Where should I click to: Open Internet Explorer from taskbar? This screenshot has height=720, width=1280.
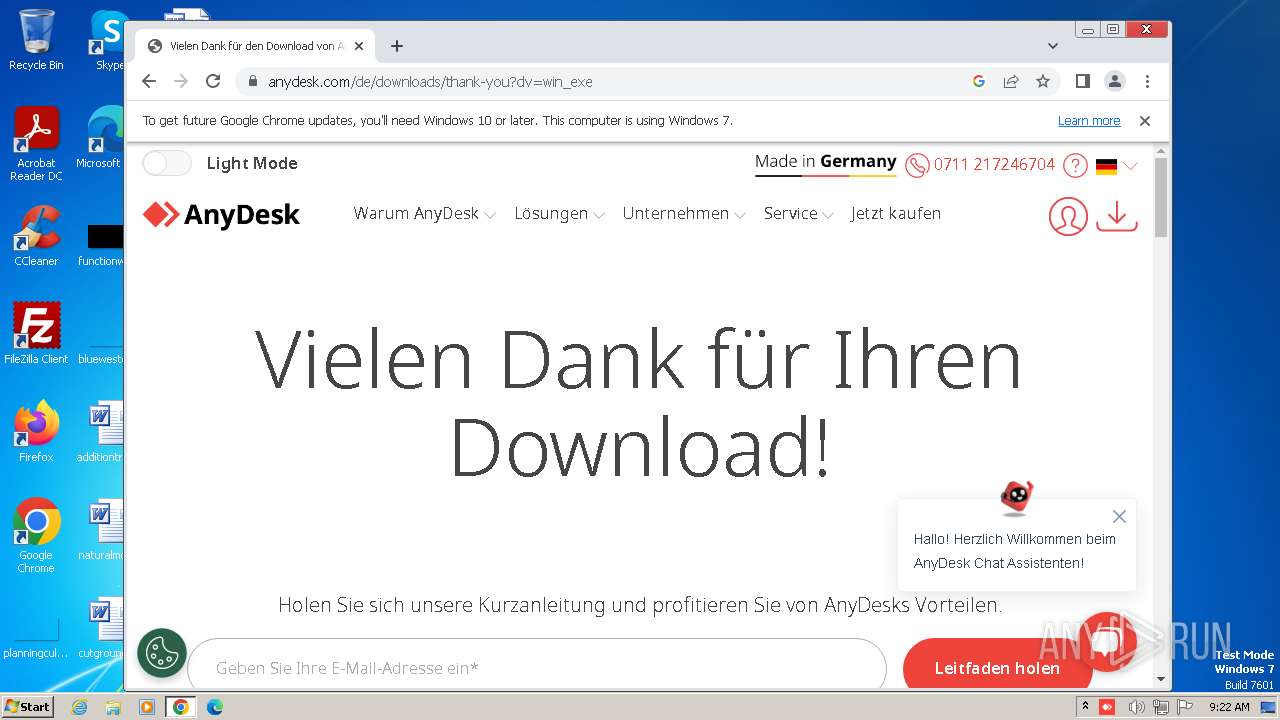click(80, 707)
